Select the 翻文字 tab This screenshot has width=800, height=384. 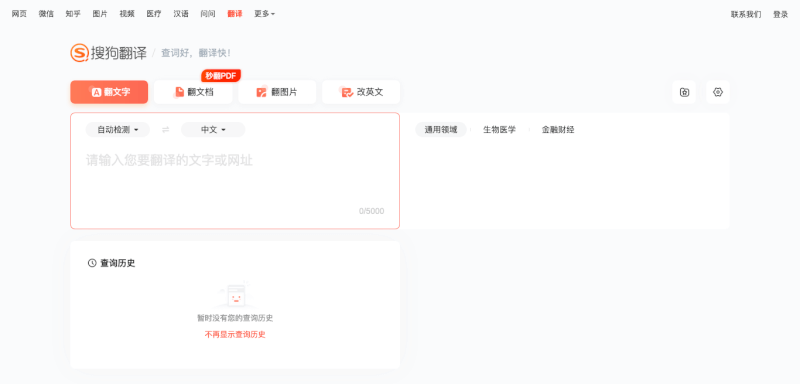tap(109, 92)
